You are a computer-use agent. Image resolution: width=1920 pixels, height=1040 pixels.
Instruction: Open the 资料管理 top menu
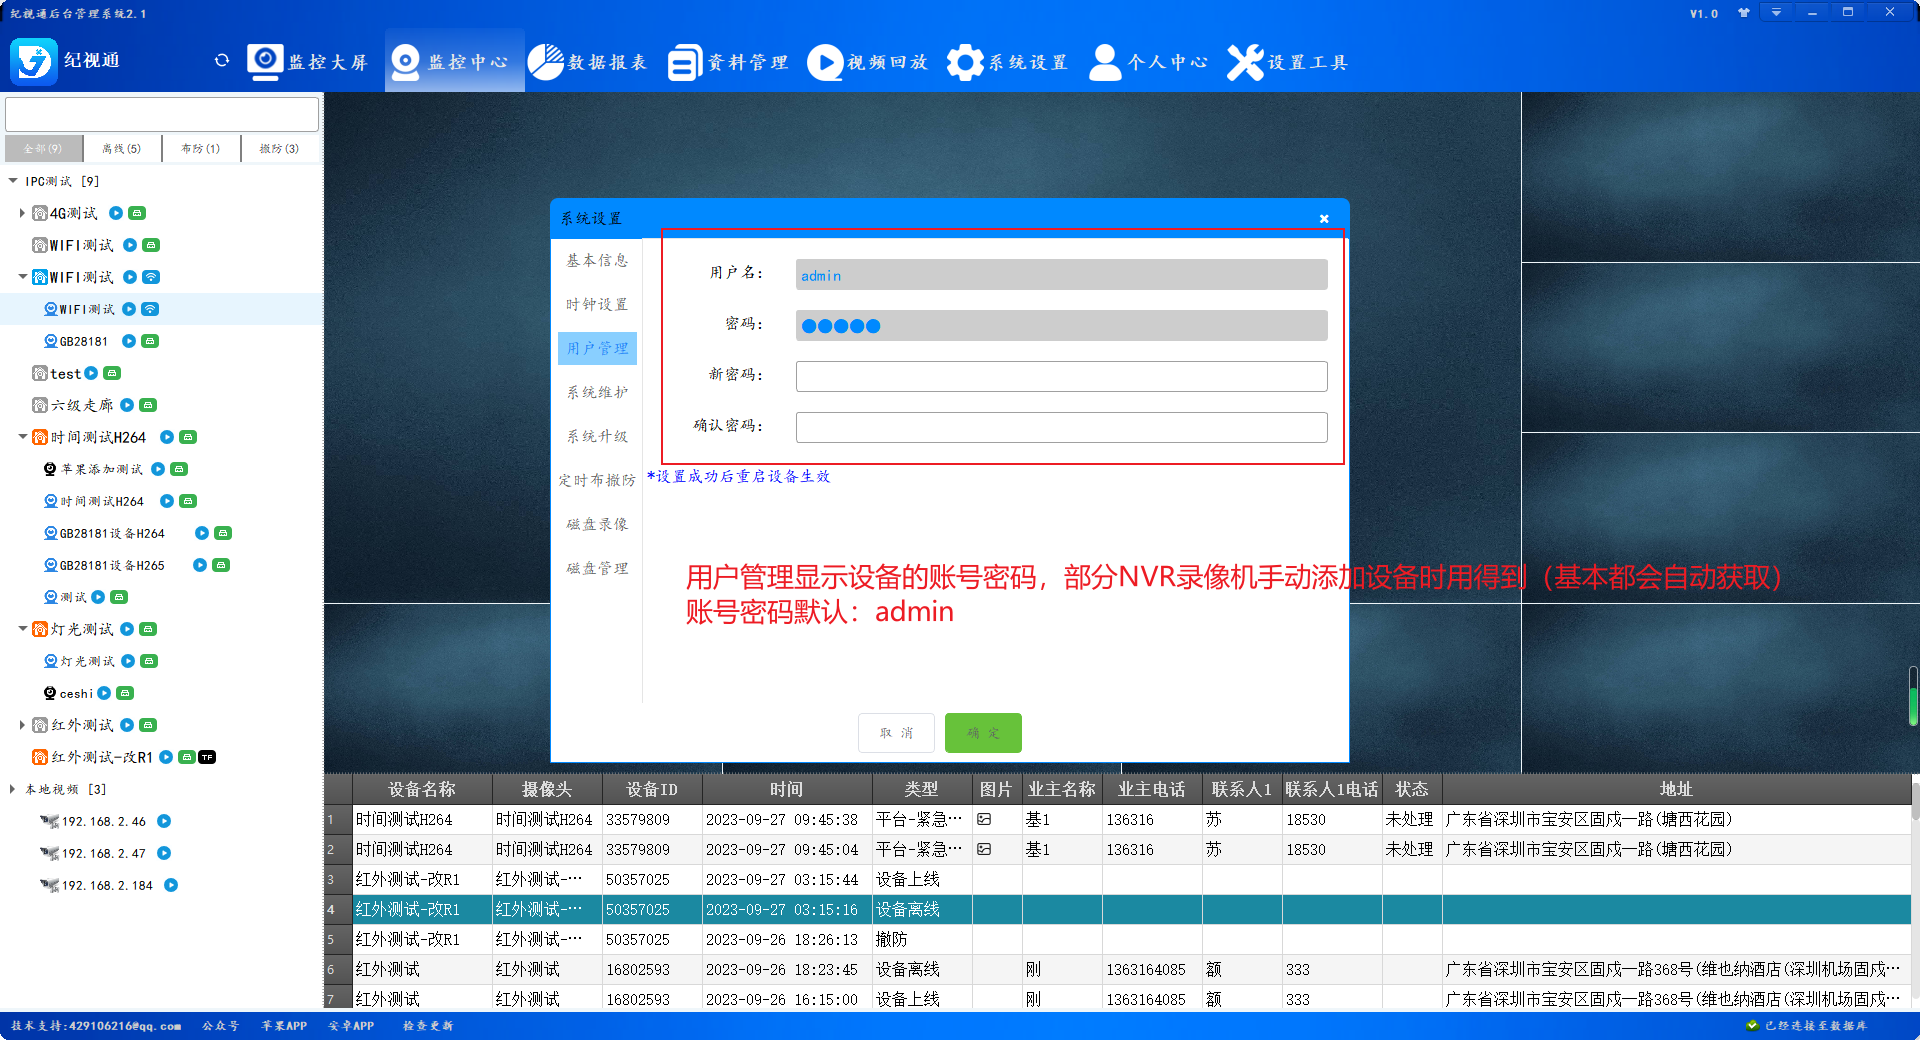[728, 62]
